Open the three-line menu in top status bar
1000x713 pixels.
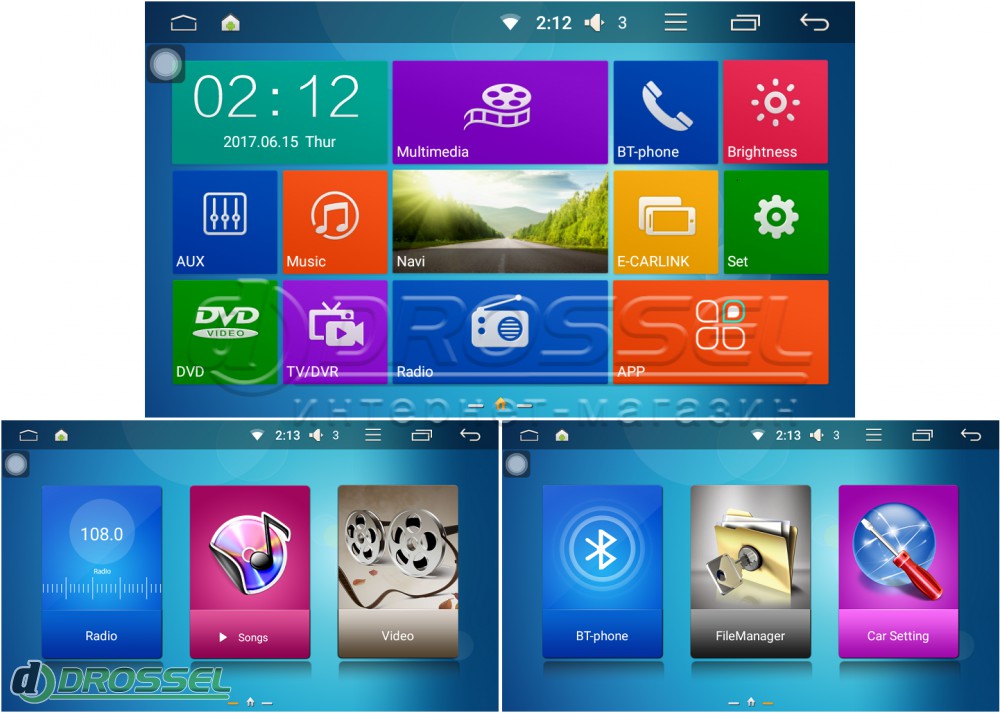point(676,22)
